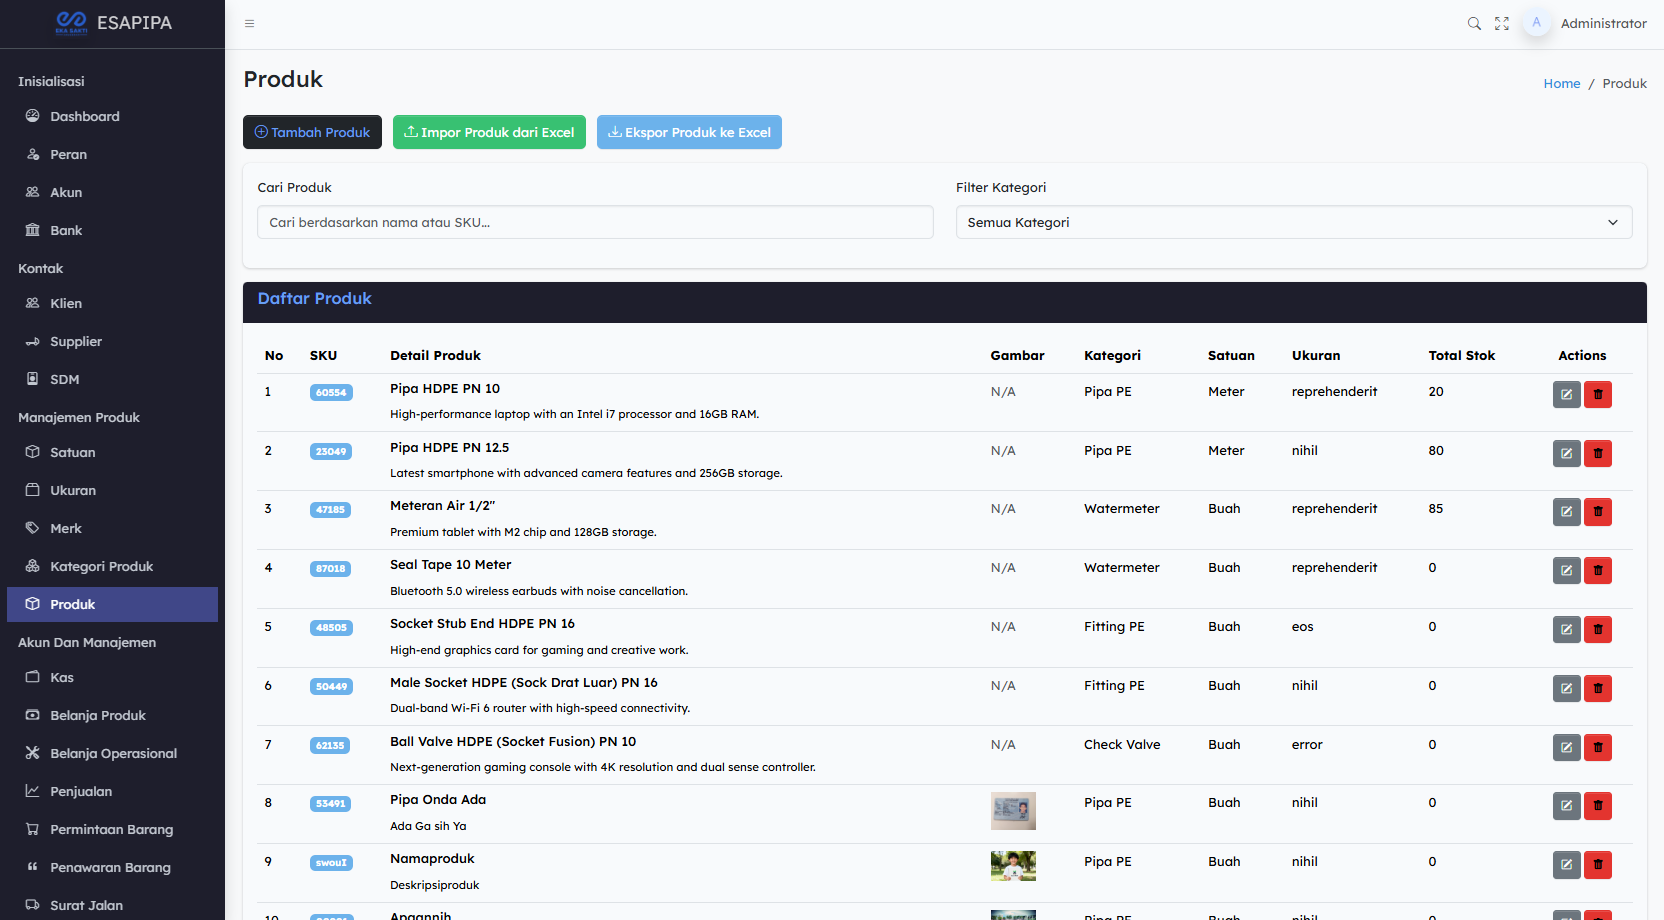Click SKU badge 60554

tap(331, 393)
